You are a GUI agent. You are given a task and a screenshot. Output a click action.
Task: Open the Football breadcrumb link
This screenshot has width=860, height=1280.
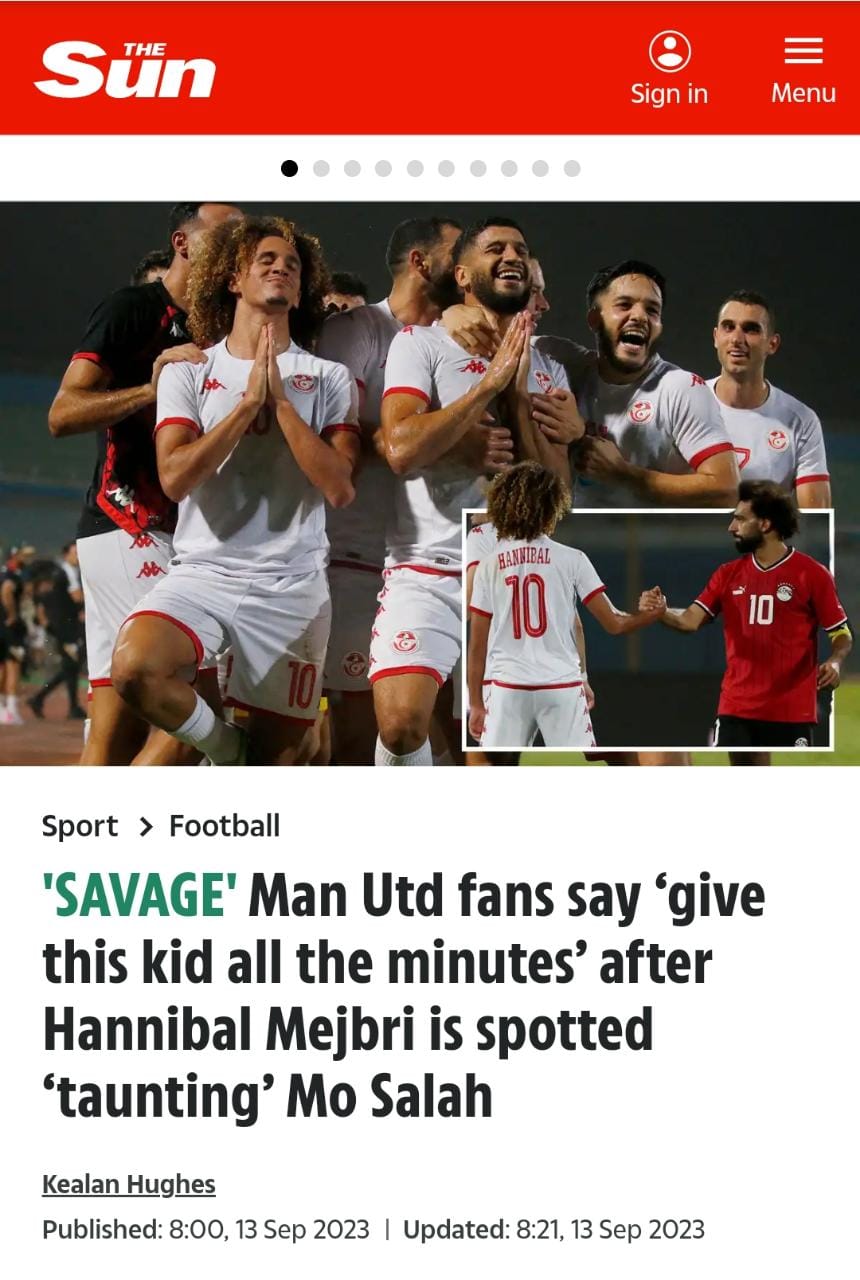pos(225,826)
